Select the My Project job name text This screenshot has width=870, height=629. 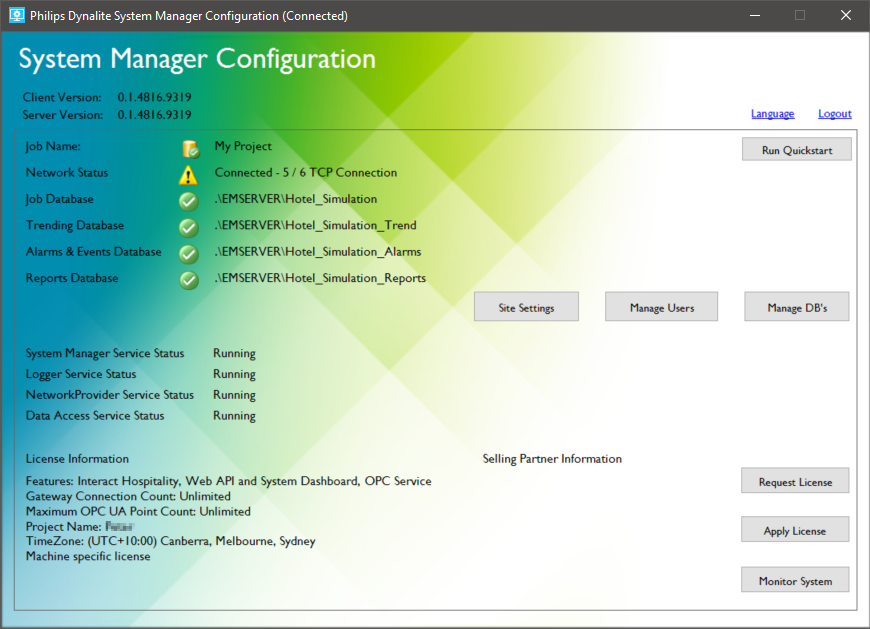(x=244, y=146)
